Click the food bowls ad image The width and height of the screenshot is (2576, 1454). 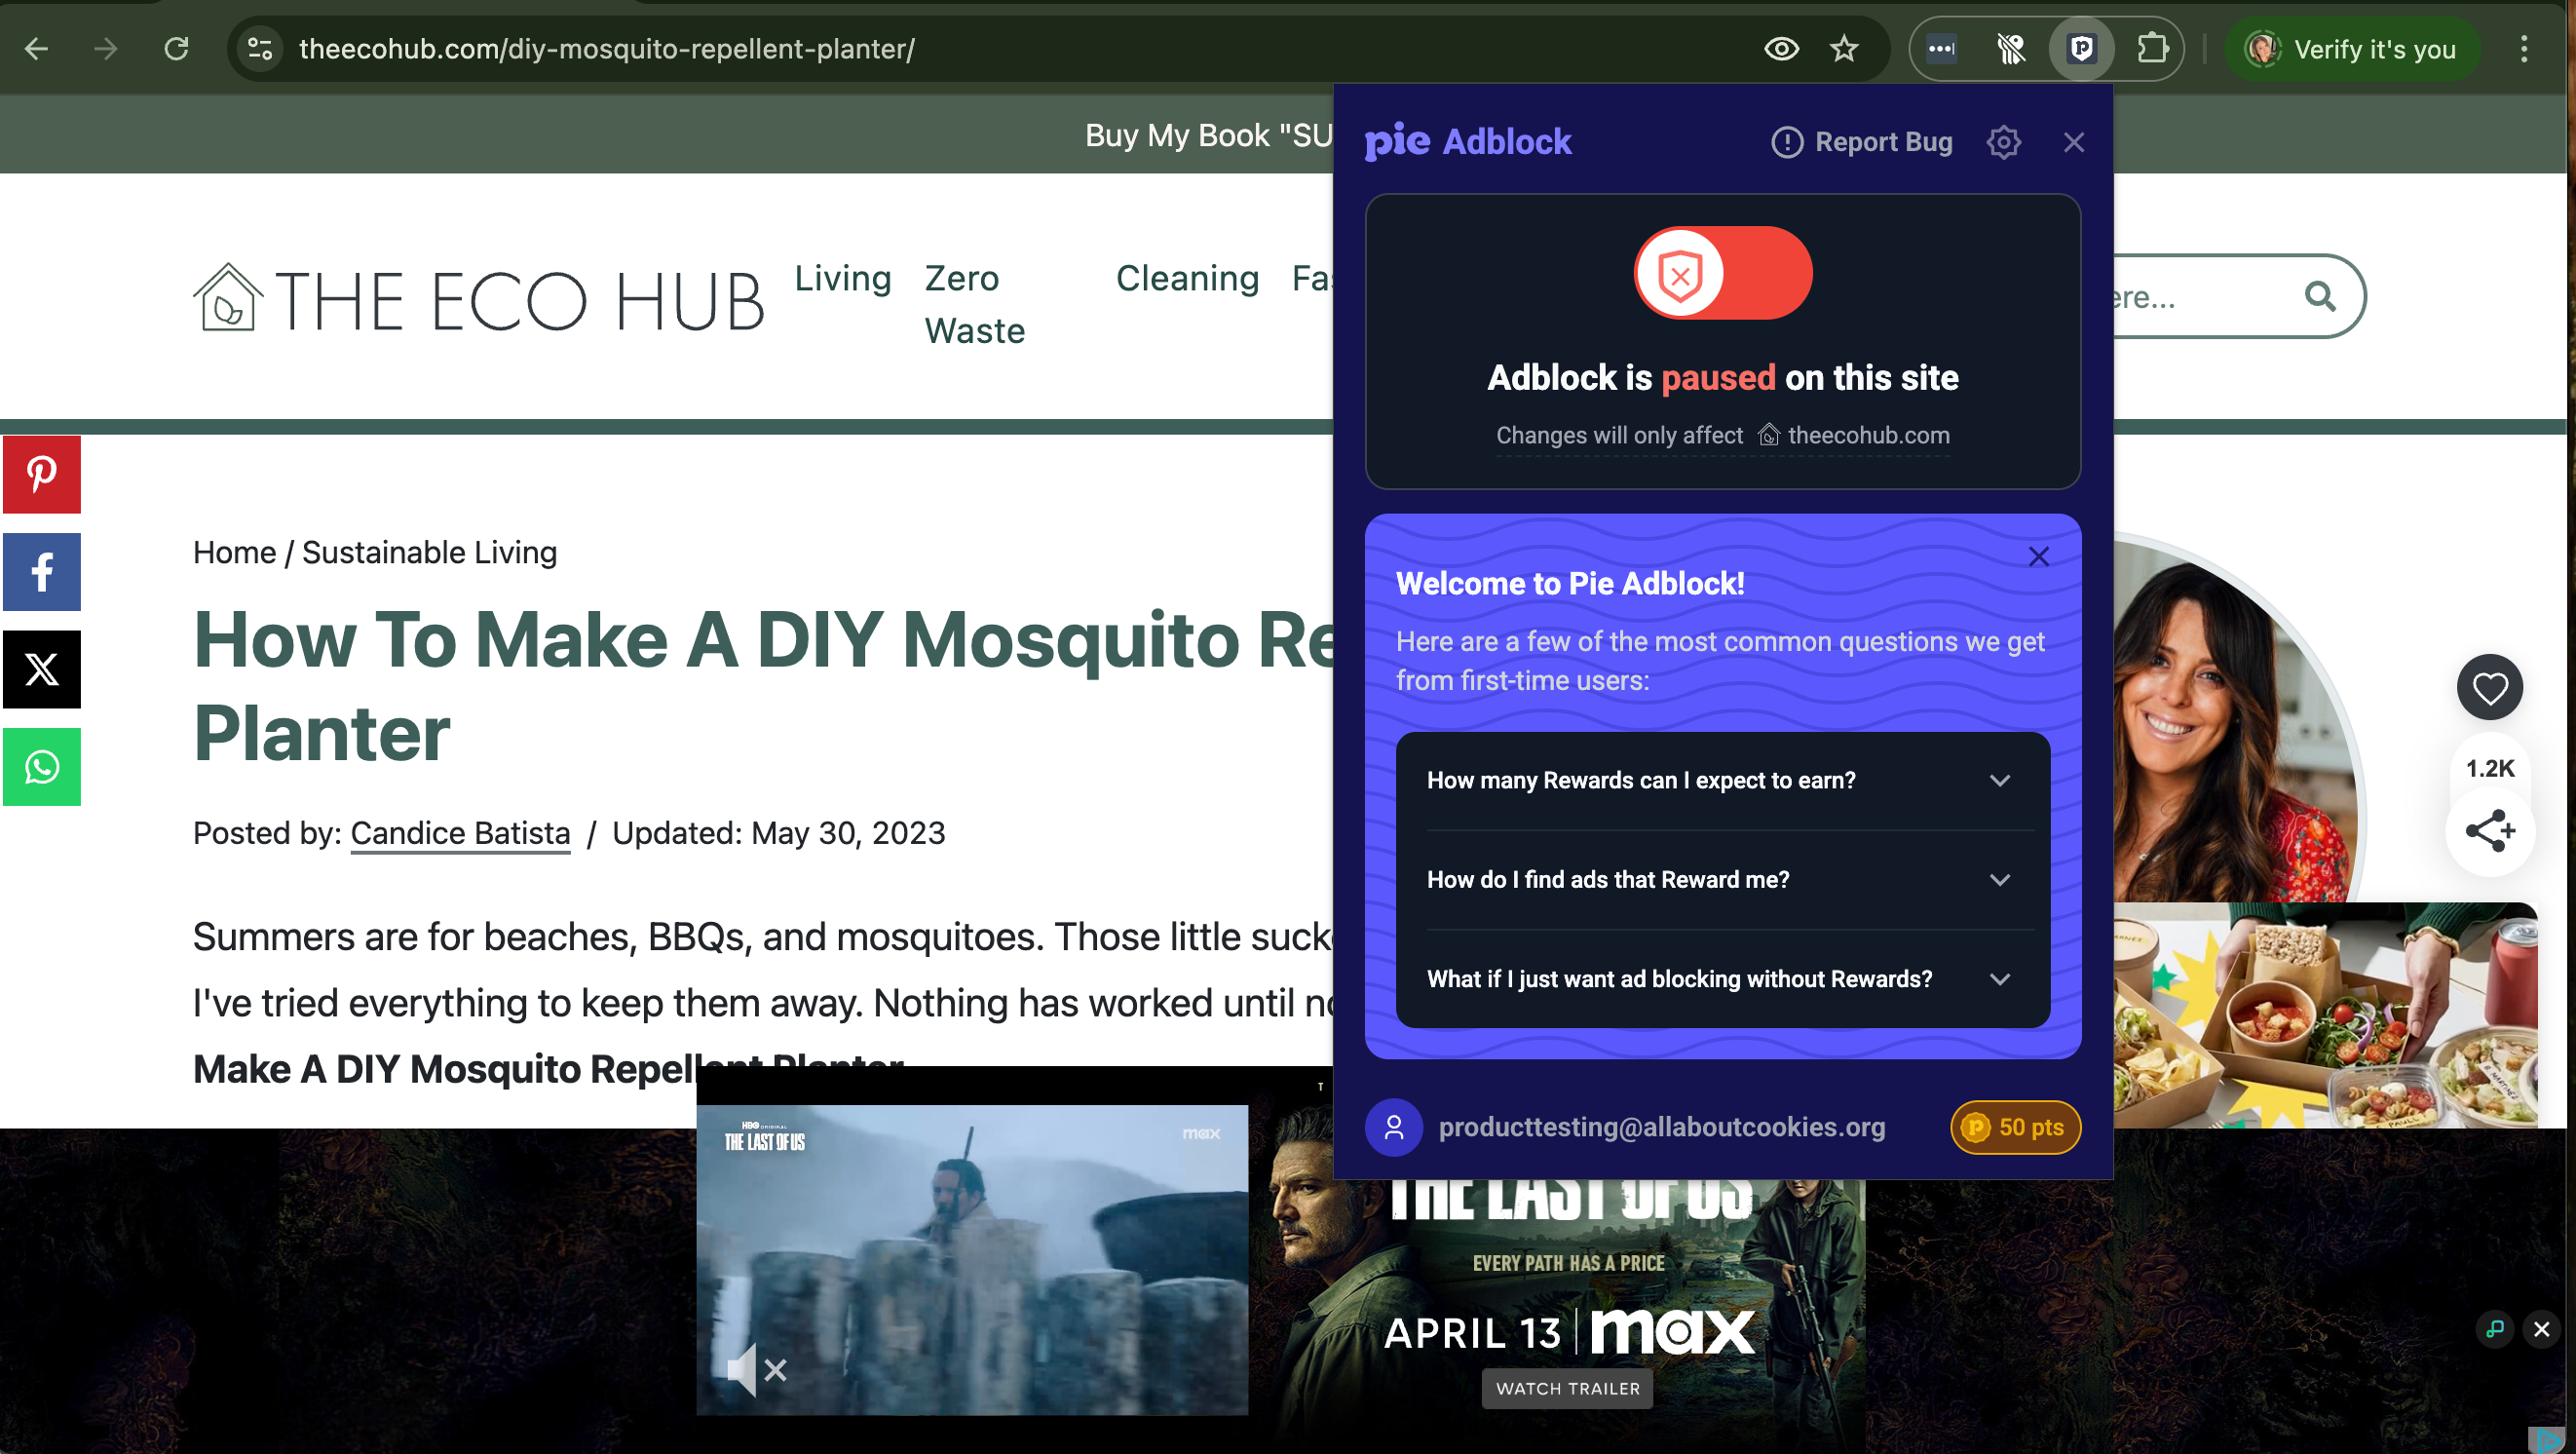[2325, 1016]
